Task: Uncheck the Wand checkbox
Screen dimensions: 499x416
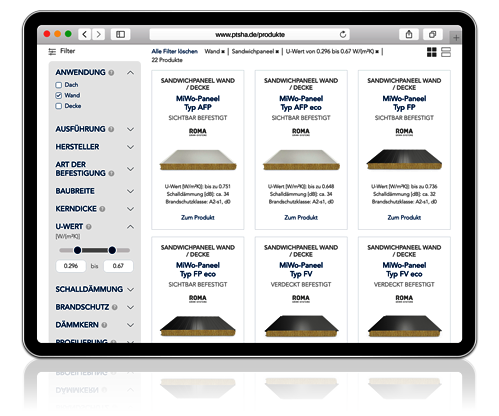Action: (x=59, y=96)
